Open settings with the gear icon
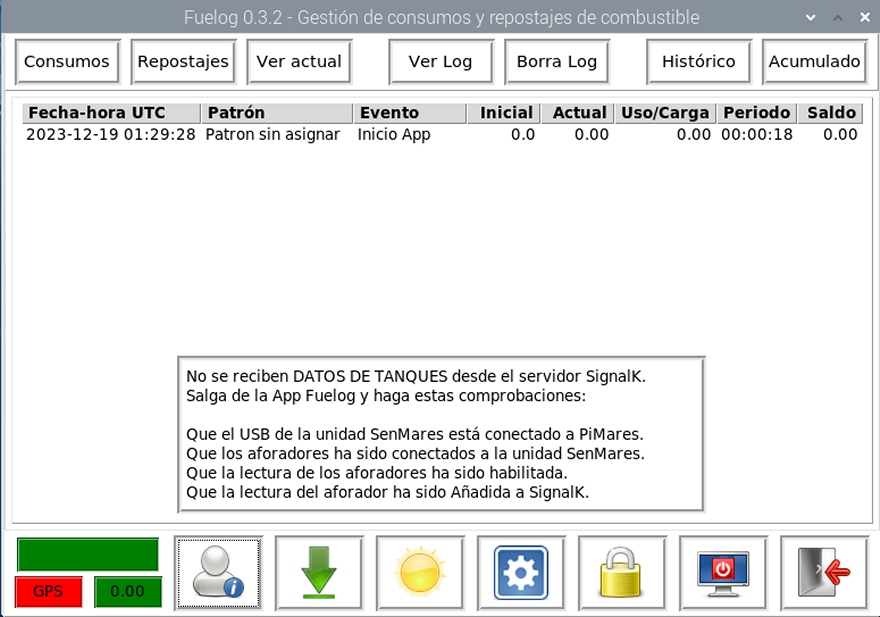The height and width of the screenshot is (617, 880). coord(521,573)
